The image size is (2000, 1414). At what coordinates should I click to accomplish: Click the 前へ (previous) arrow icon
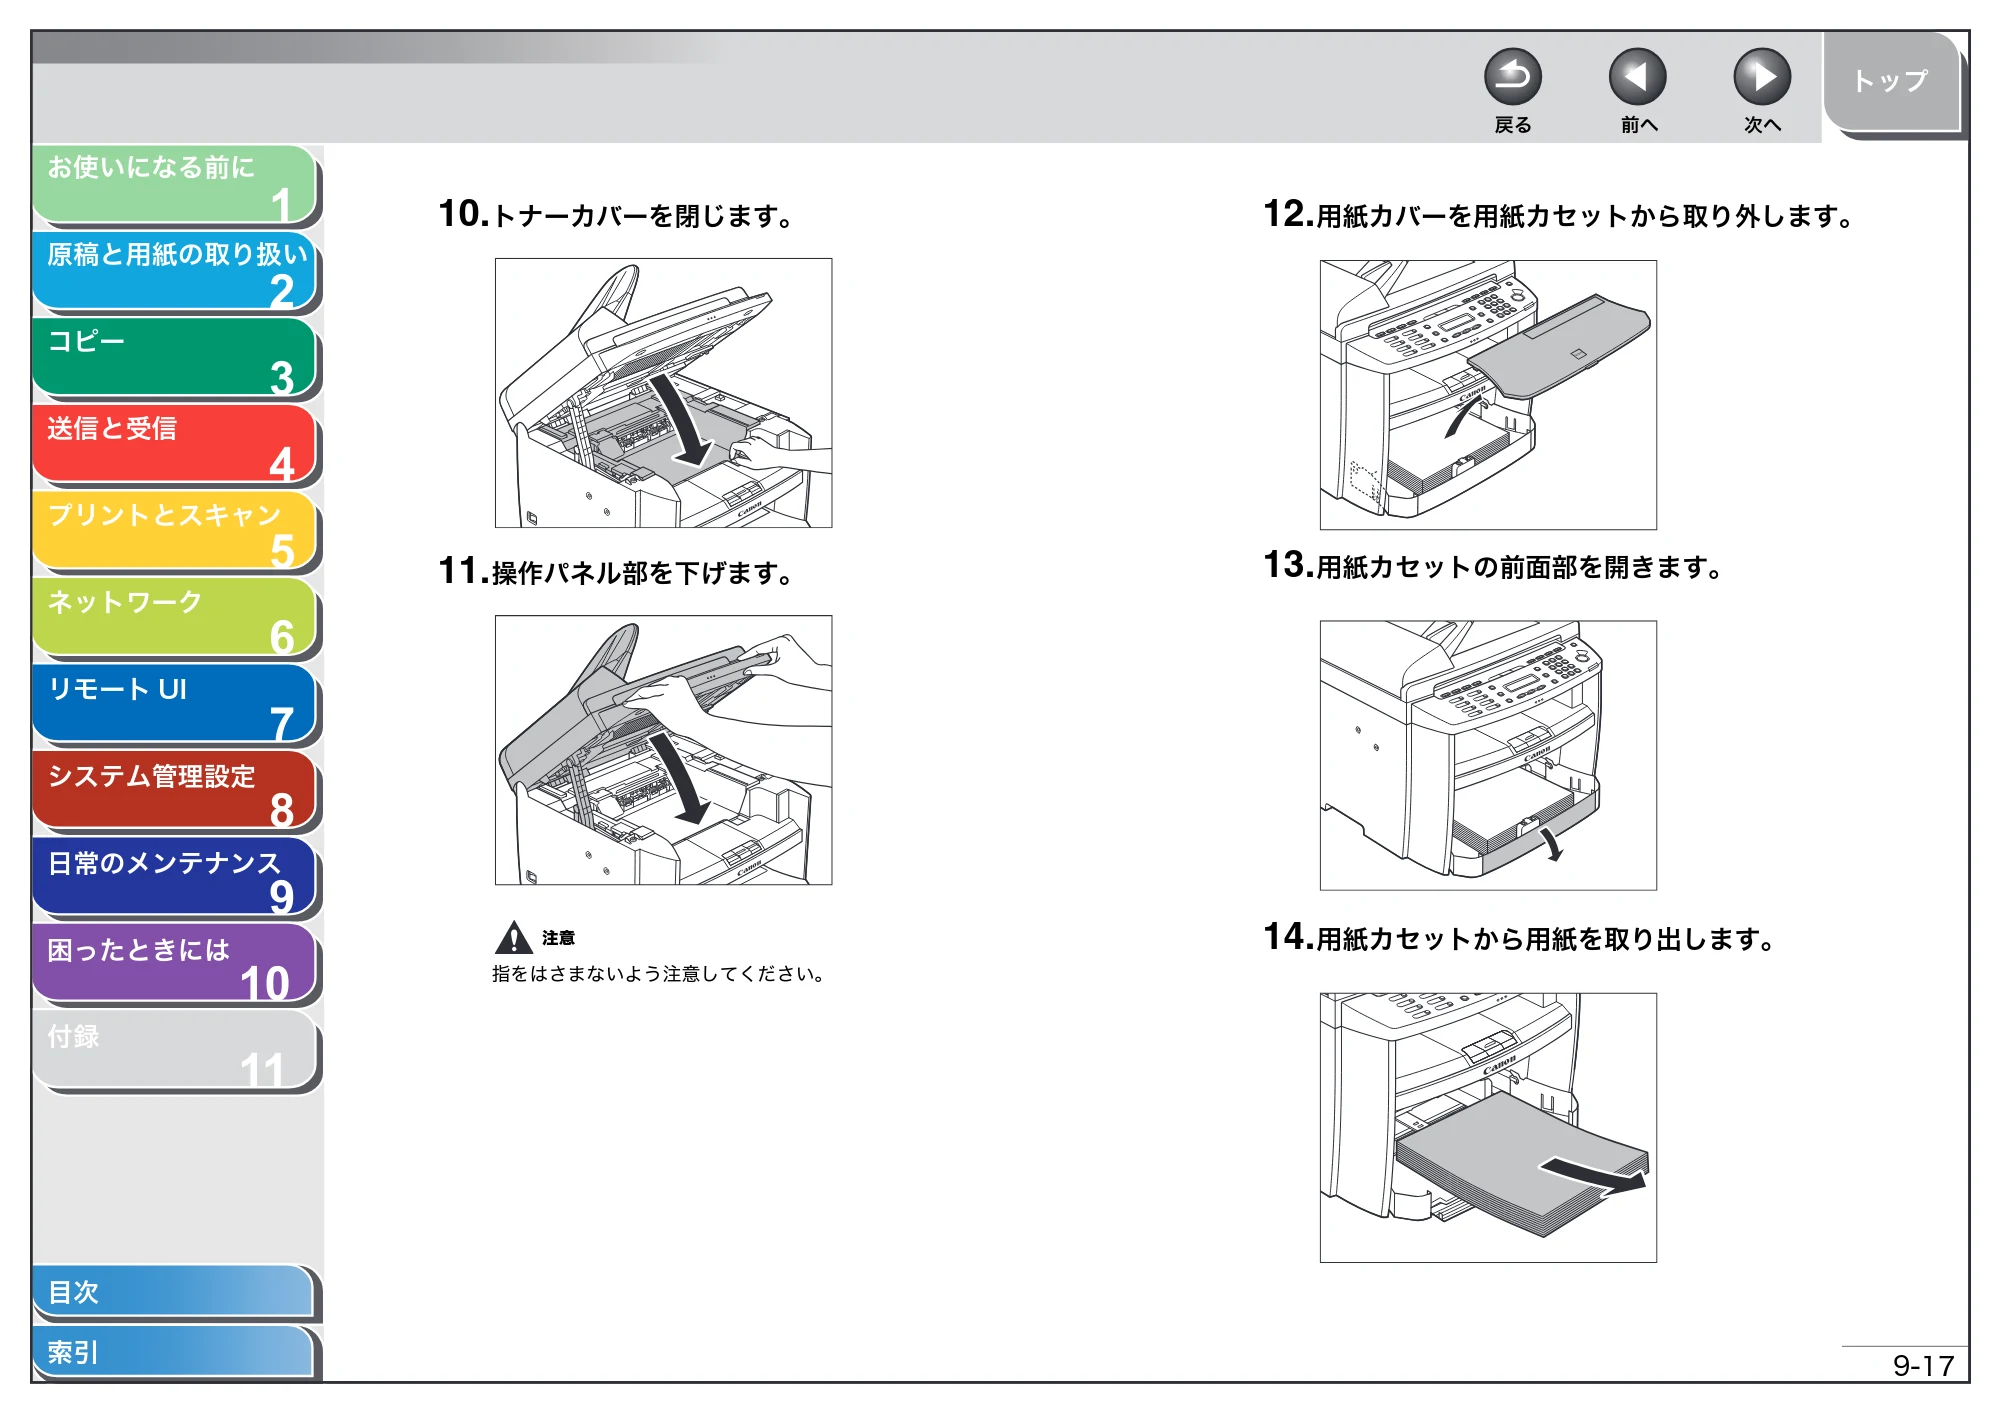[1637, 77]
